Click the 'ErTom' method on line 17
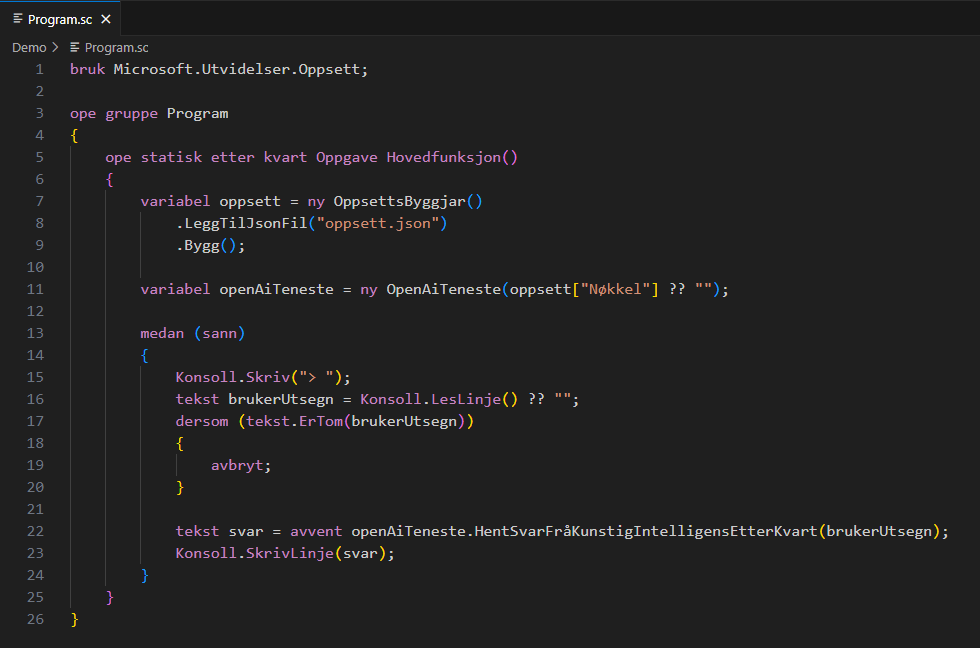The width and height of the screenshot is (980, 648). pos(321,421)
